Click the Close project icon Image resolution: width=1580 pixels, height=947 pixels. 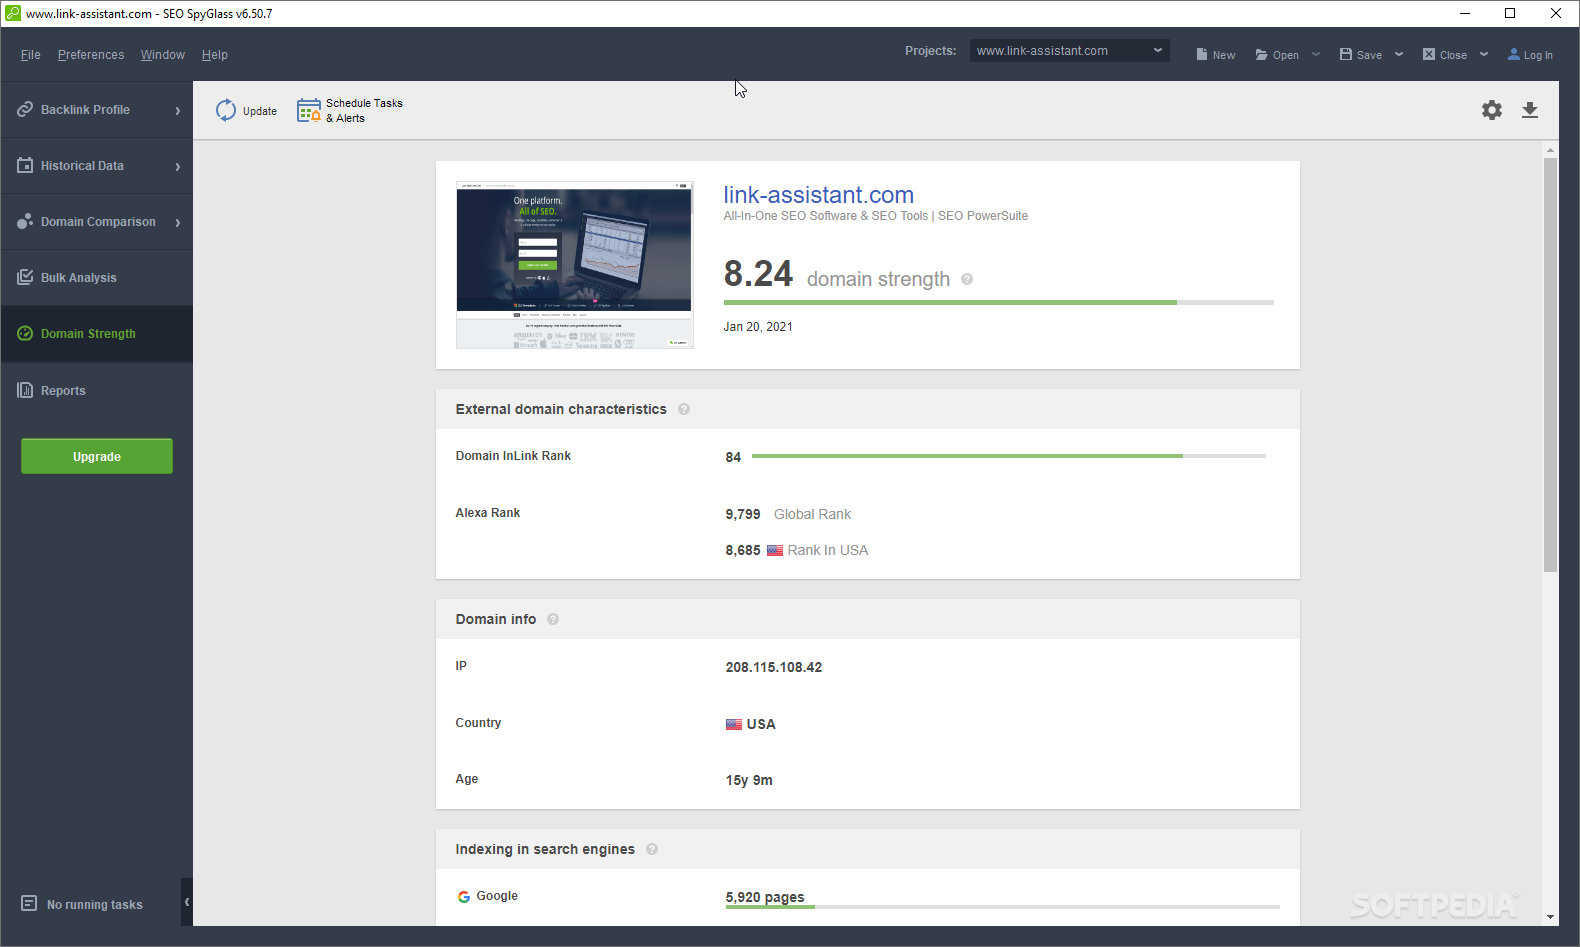[x=1429, y=54]
